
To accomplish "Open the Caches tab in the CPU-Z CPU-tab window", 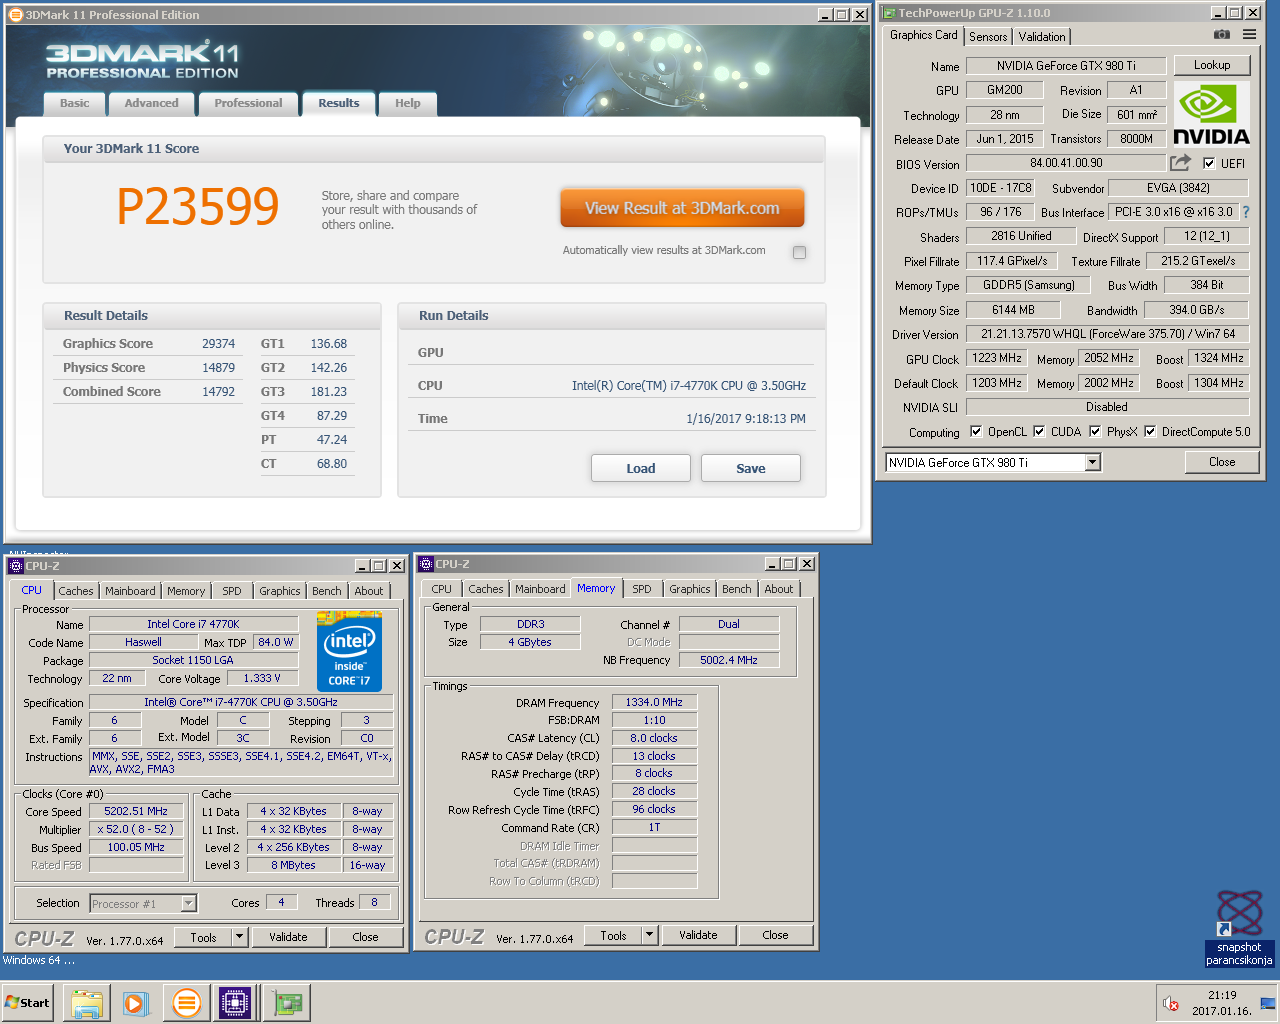I will pyautogui.click(x=75, y=591).
